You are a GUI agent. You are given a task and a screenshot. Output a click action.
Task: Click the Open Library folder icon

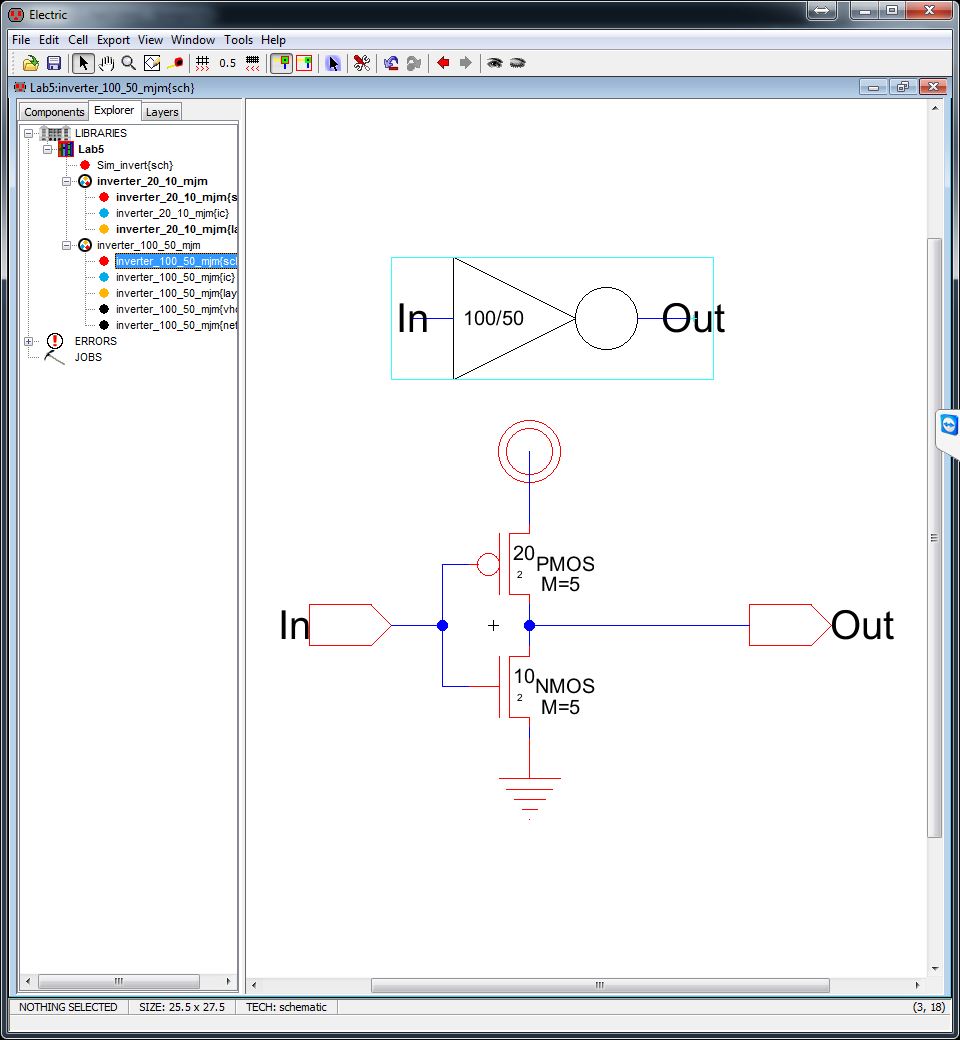(31, 63)
